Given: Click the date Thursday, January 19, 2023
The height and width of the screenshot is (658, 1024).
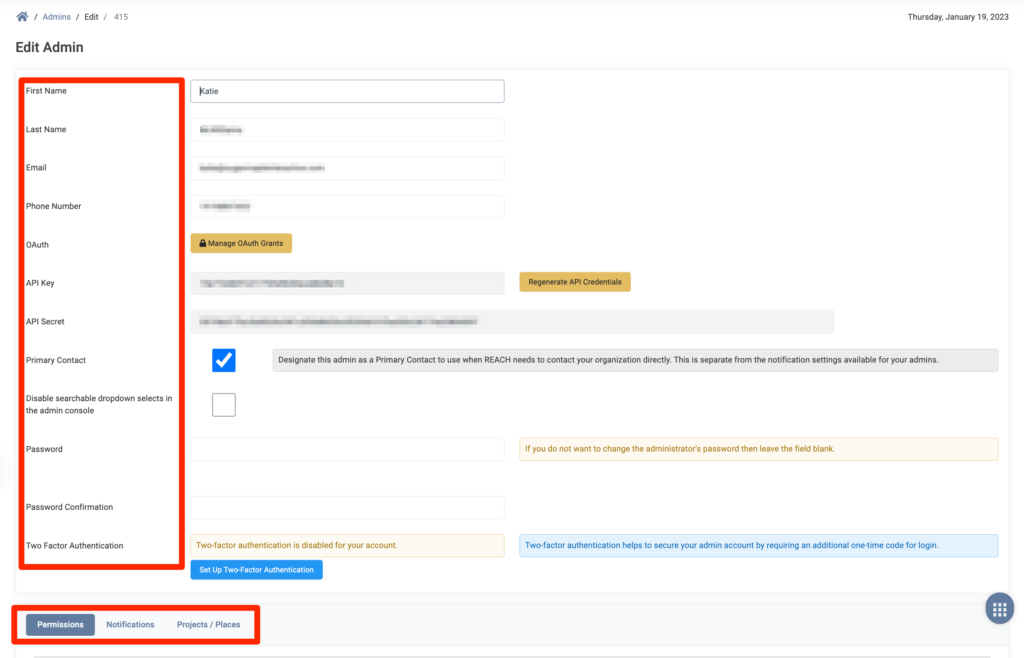Looking at the screenshot, I should point(958,17).
